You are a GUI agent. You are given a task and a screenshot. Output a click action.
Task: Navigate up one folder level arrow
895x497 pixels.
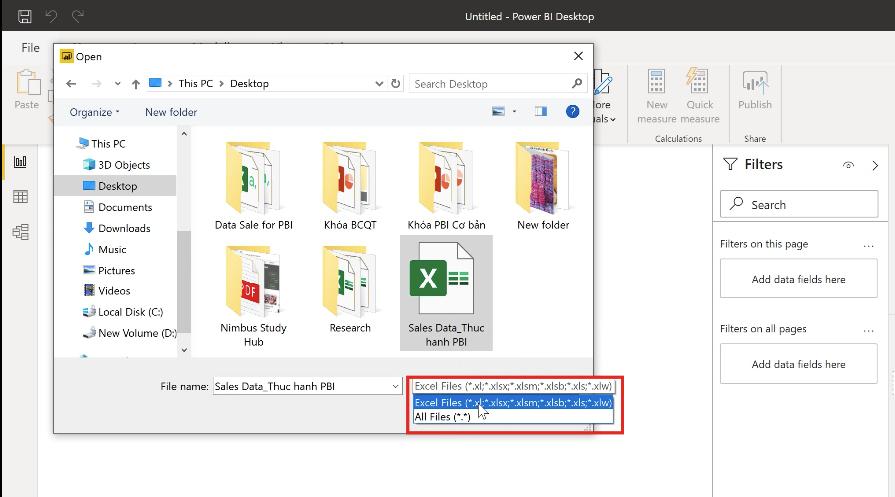tap(135, 84)
